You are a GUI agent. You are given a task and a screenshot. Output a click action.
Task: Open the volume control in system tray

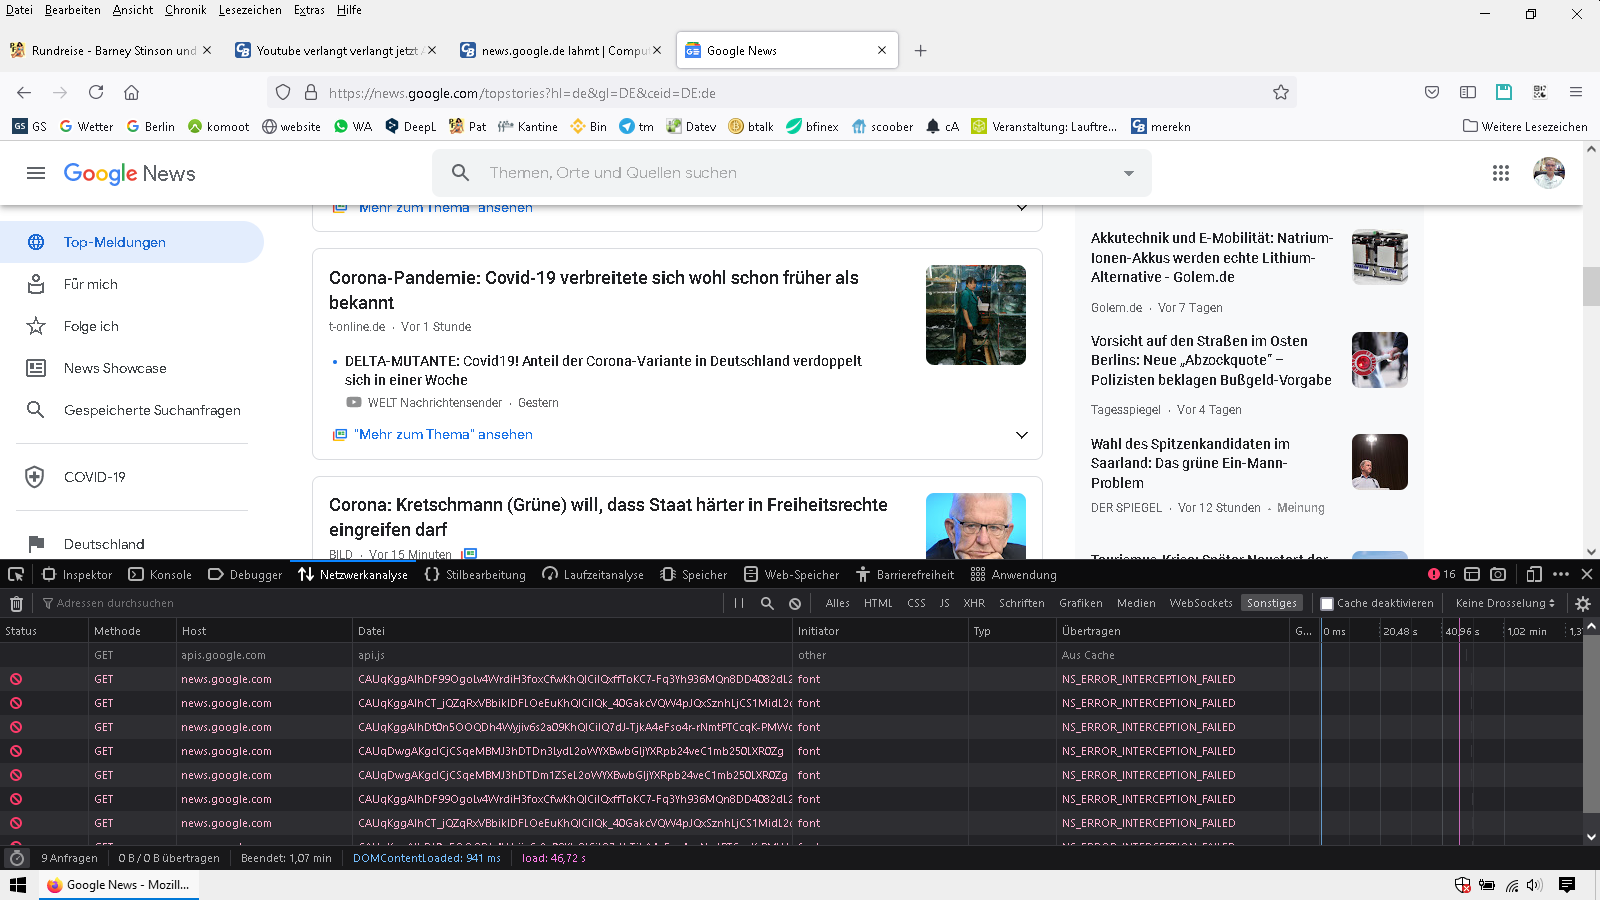tap(1535, 885)
